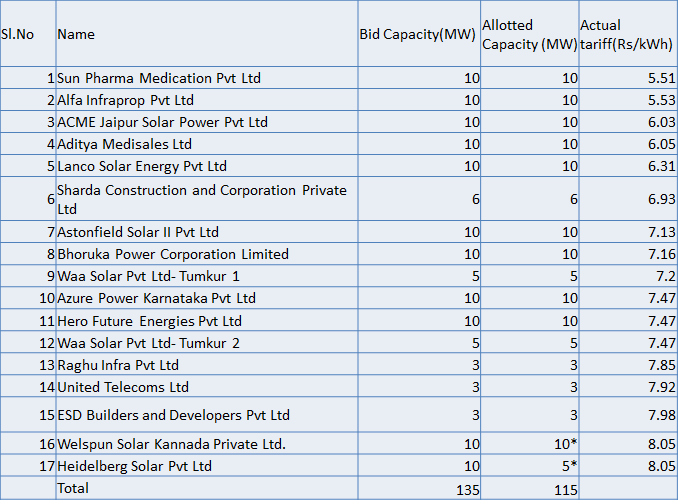This screenshot has width=678, height=500.
Task: Click 'United Telecoms Ltd' name cell
Action: (x=207, y=387)
